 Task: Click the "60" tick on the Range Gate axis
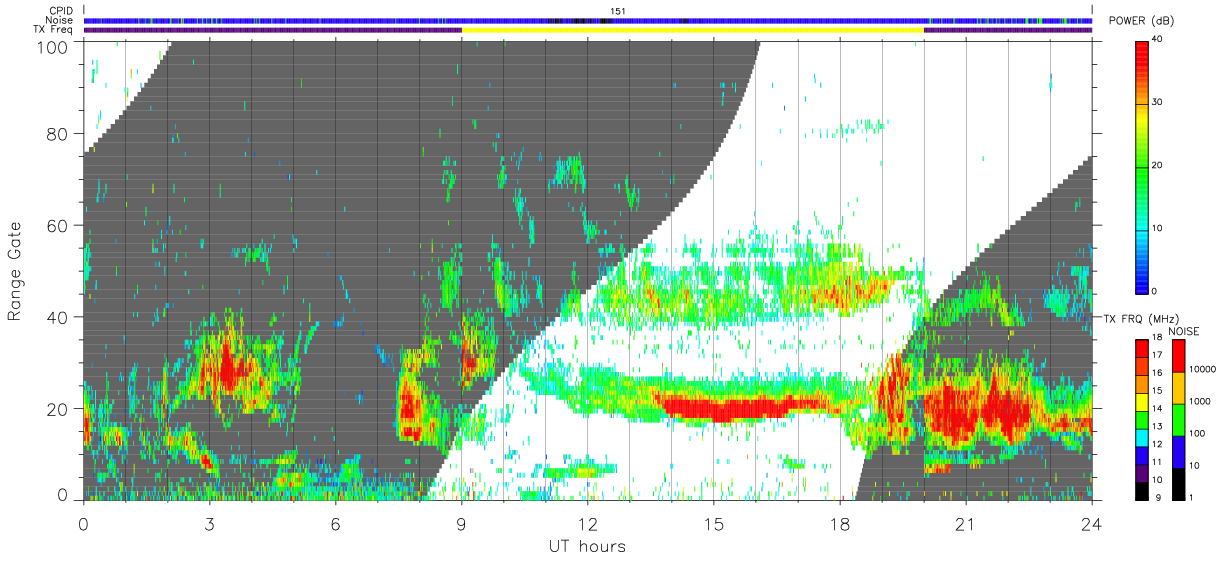57,226
